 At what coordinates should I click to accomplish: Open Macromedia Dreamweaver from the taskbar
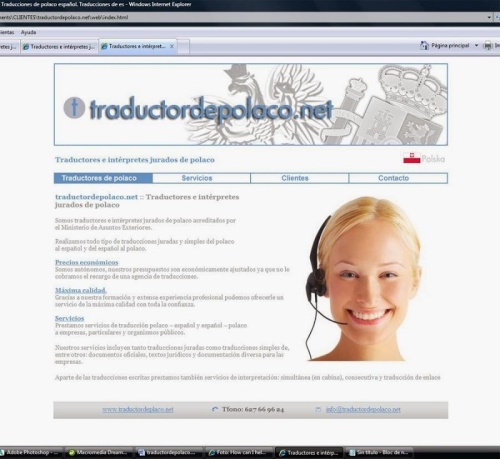point(99,452)
